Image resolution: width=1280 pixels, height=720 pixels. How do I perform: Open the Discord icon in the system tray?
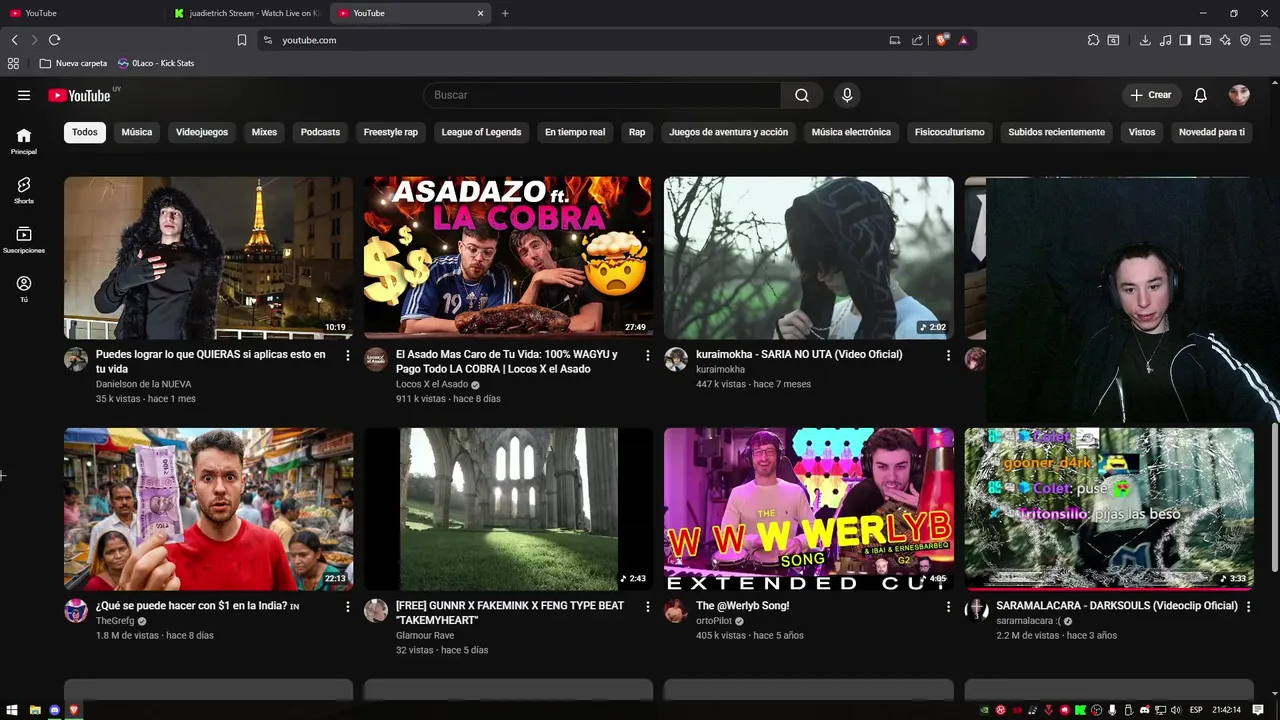[1145, 710]
